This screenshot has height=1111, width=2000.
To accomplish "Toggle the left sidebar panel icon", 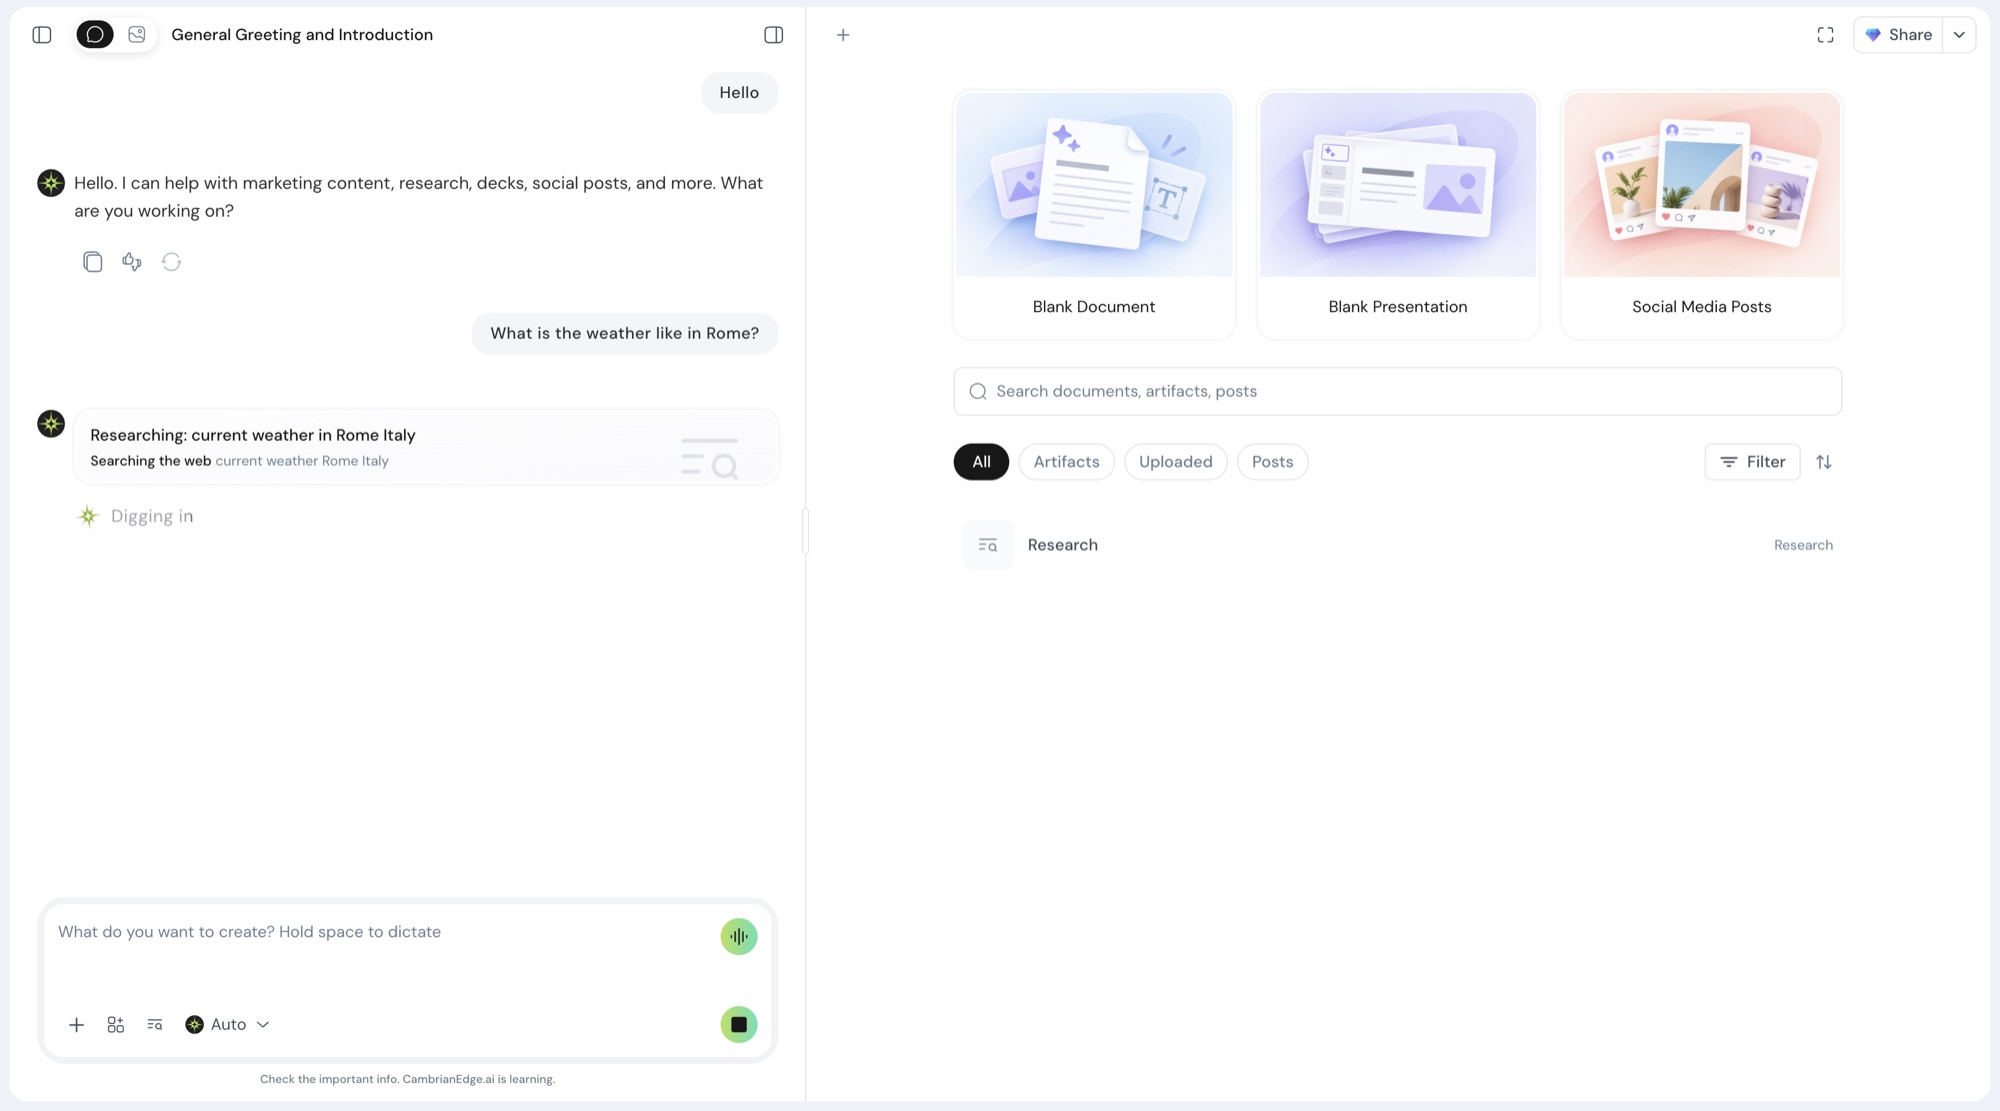I will [x=42, y=35].
